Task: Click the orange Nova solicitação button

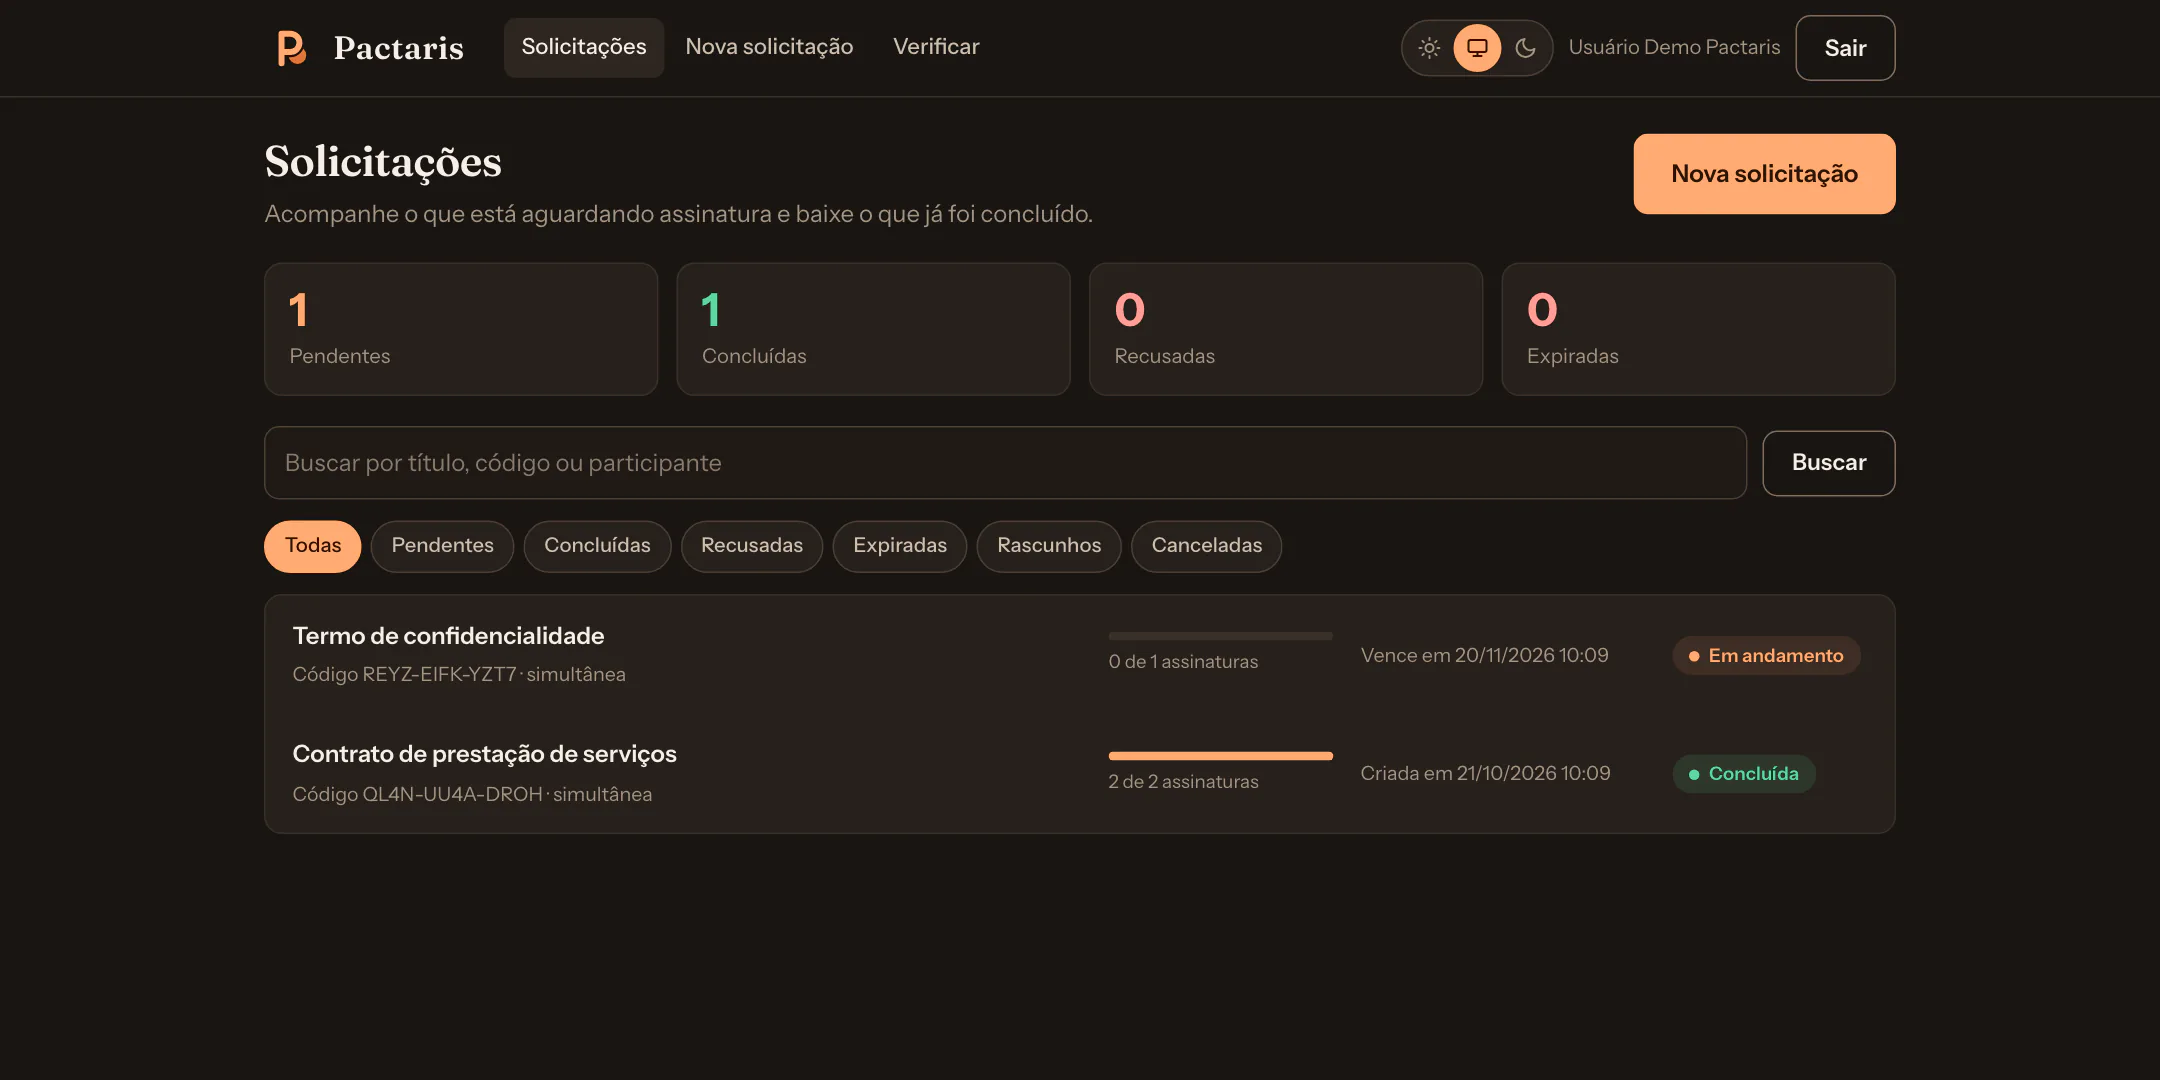Action: pos(1764,174)
